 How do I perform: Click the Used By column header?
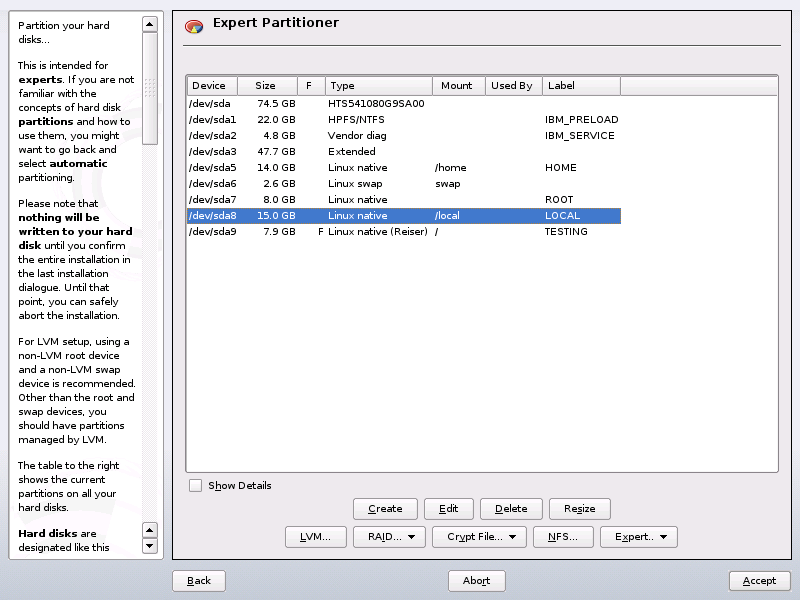pos(513,86)
